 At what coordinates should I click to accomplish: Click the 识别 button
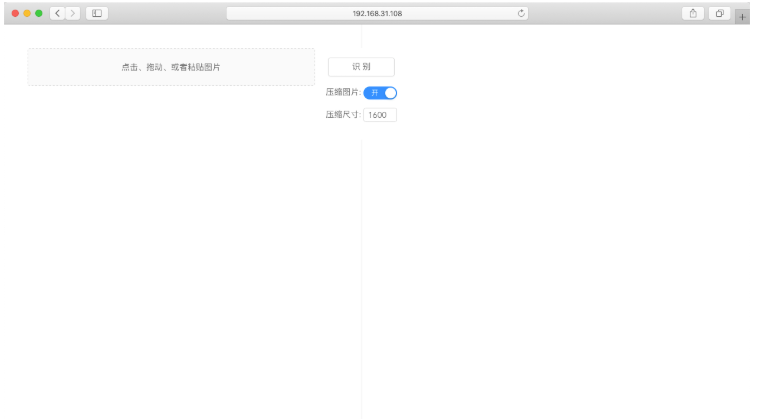tap(361, 67)
